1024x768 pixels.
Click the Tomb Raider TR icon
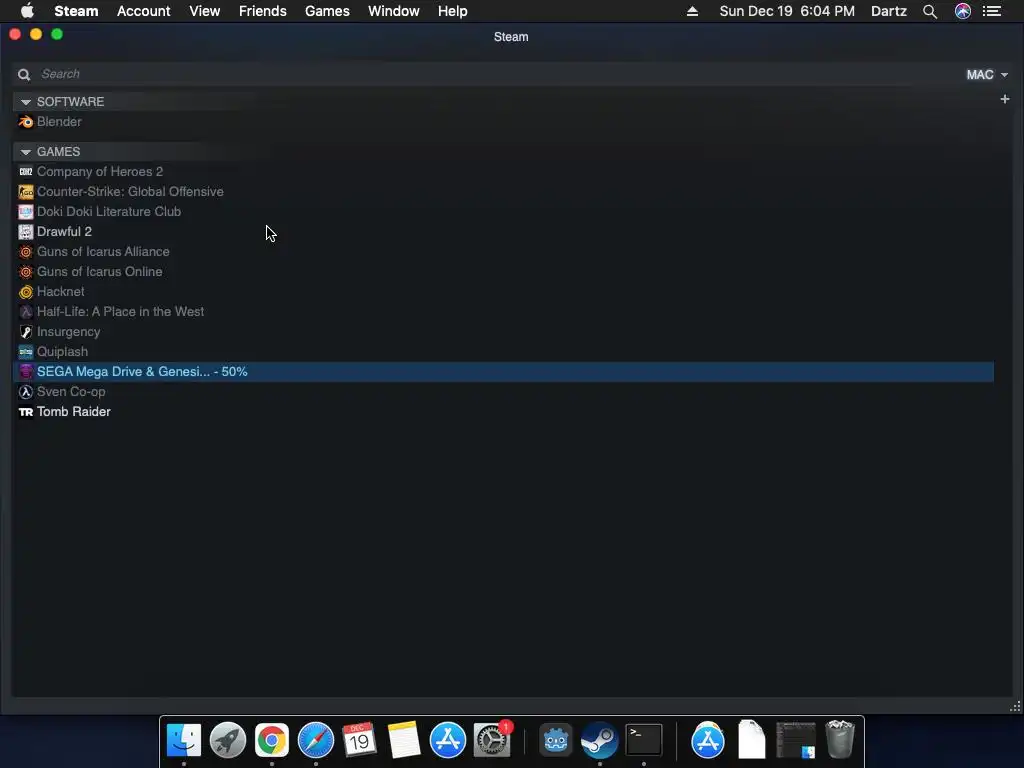pos(25,412)
